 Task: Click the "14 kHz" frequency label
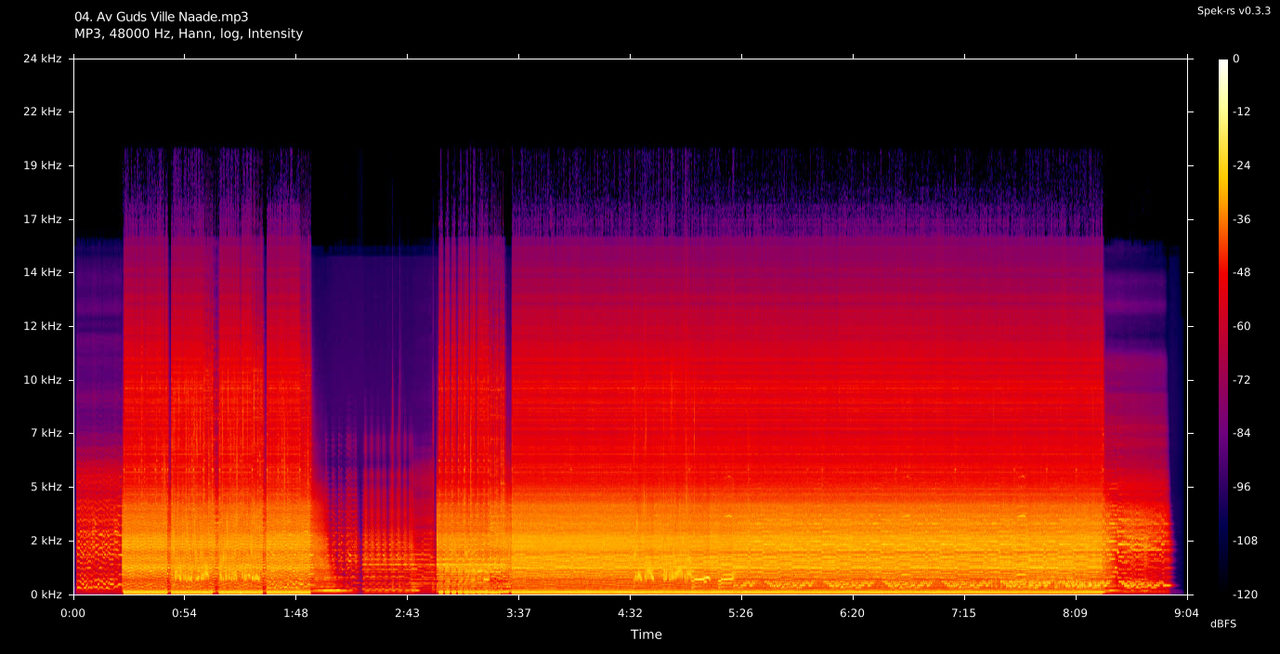pos(43,273)
